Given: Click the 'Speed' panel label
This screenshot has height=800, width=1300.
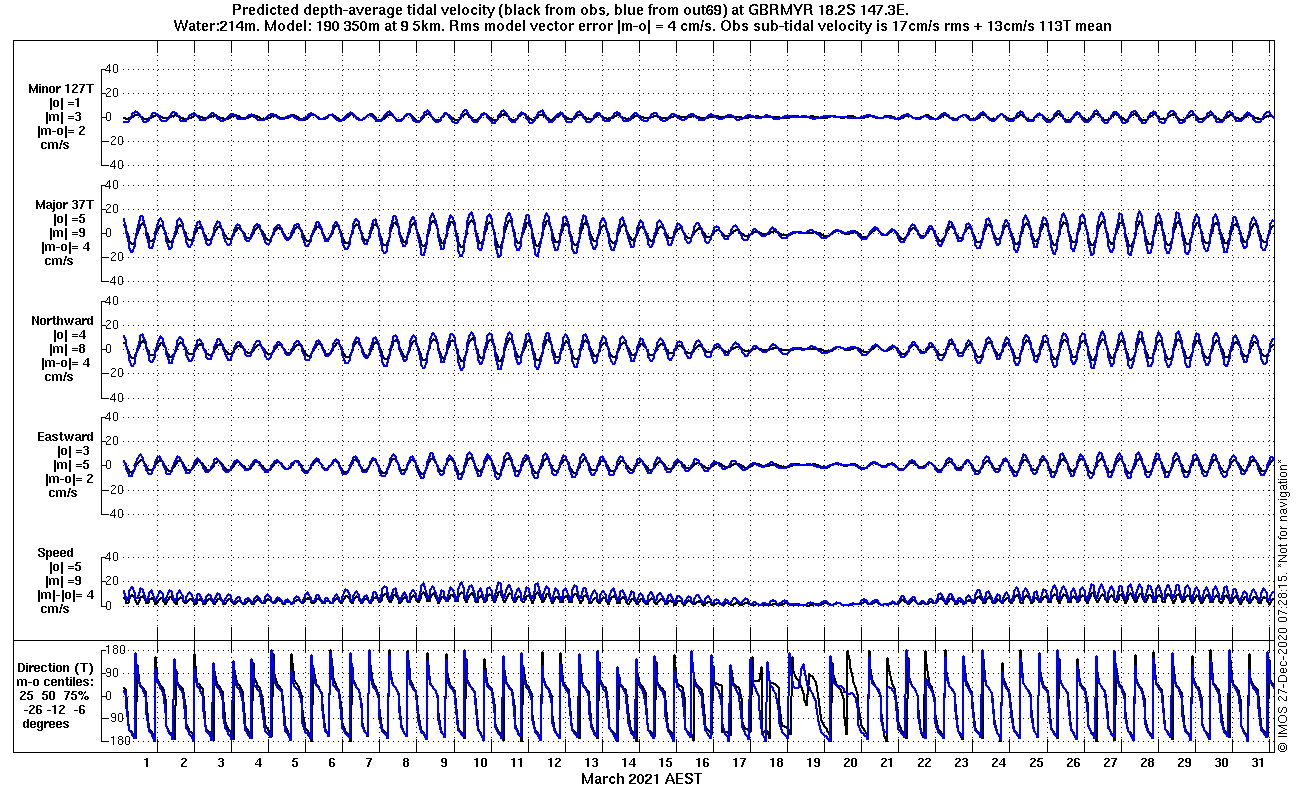Looking at the screenshot, I should (55, 553).
